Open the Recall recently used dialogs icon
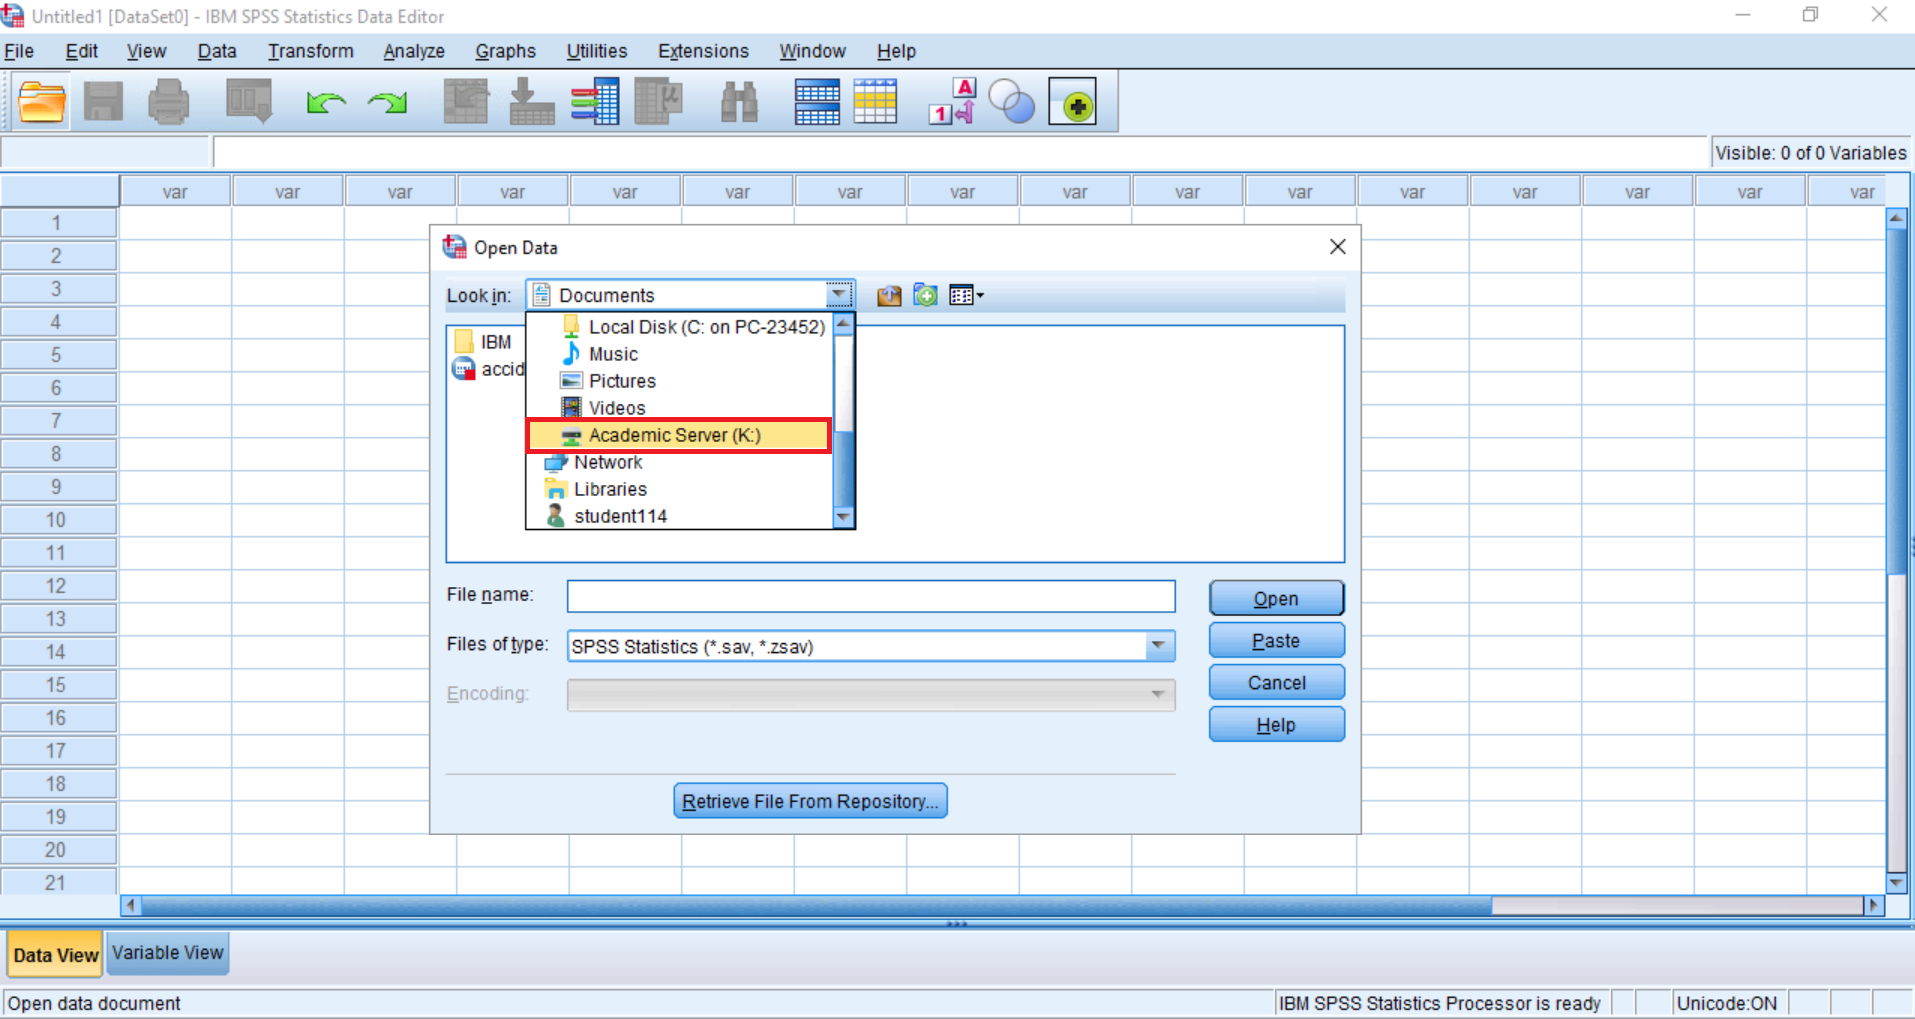 pos(249,102)
